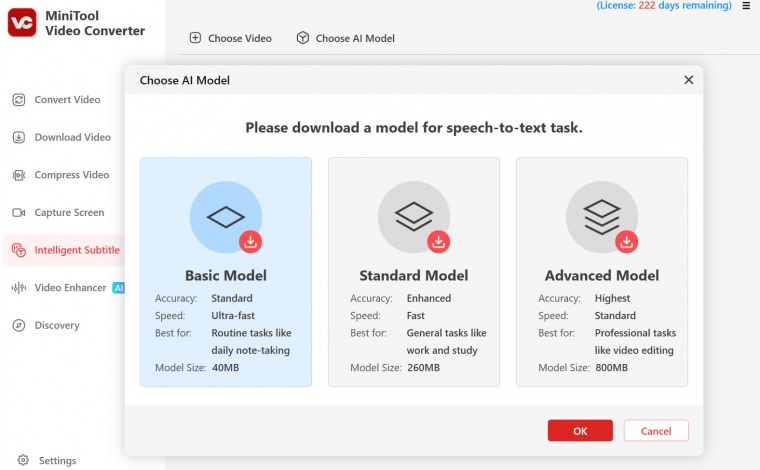Select the Standard Model heading
This screenshot has height=470, width=760.
[x=414, y=276]
